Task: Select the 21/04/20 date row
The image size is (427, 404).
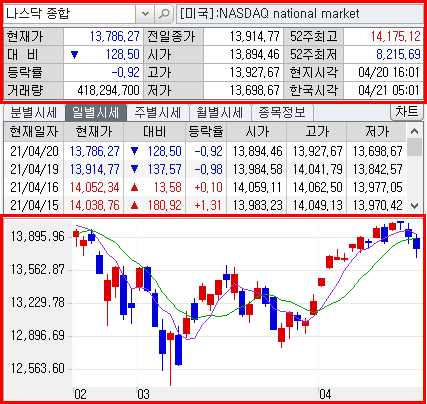Action: (205, 151)
